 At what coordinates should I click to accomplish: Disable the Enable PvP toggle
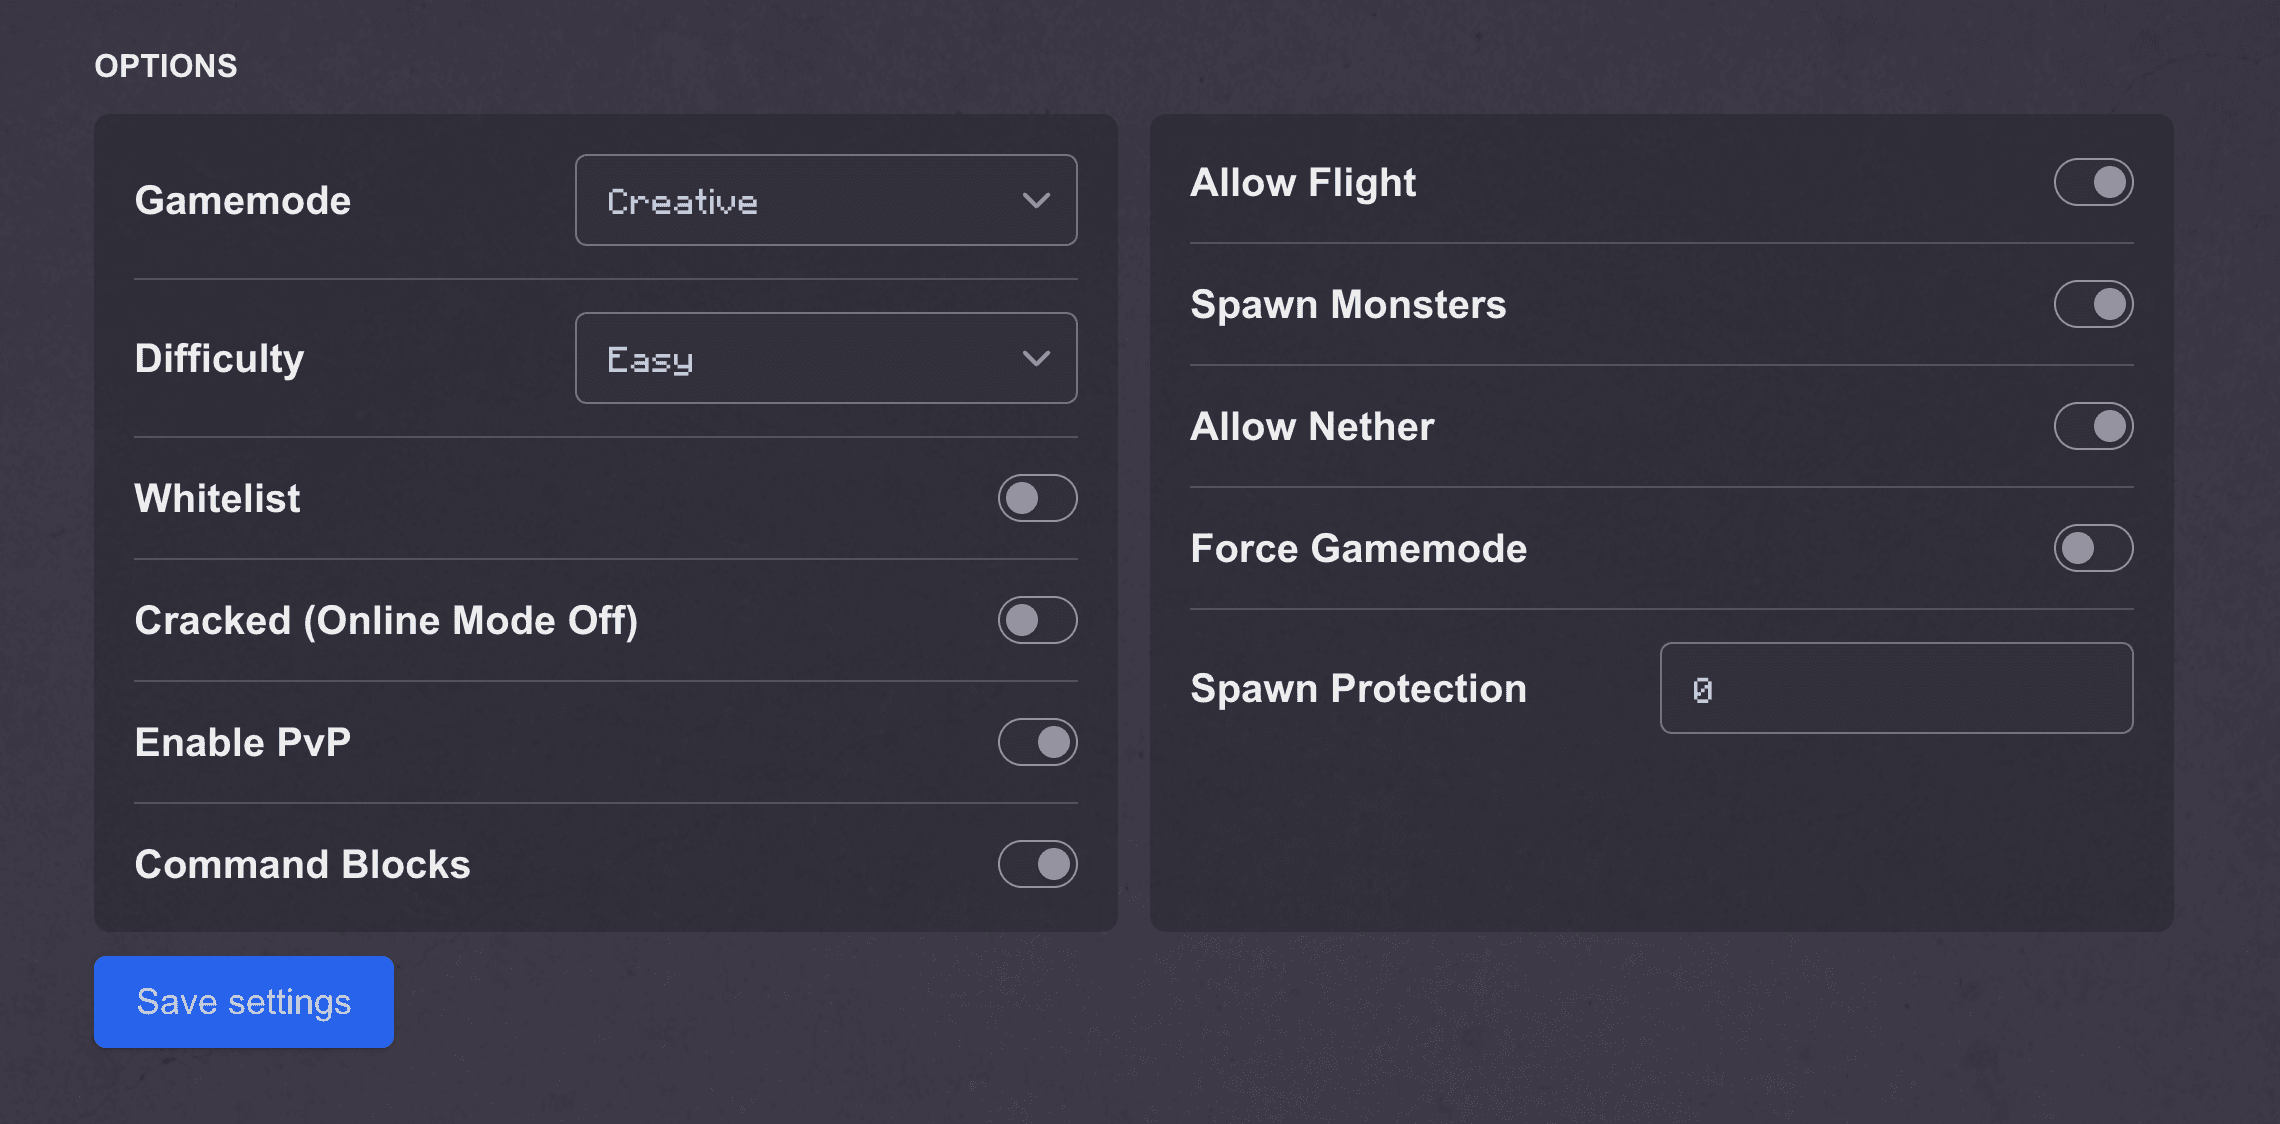1037,742
